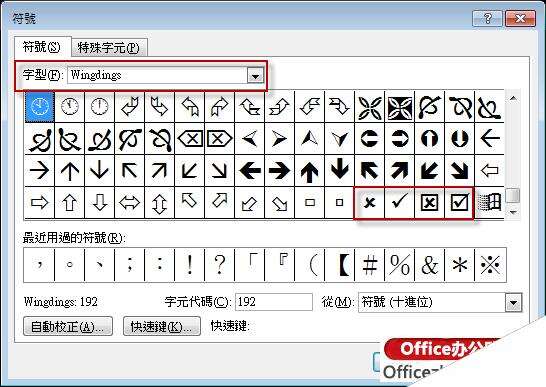546x387 pixels.
Task: Click the symbol grid scrollbar thumb
Action: click(x=513, y=195)
